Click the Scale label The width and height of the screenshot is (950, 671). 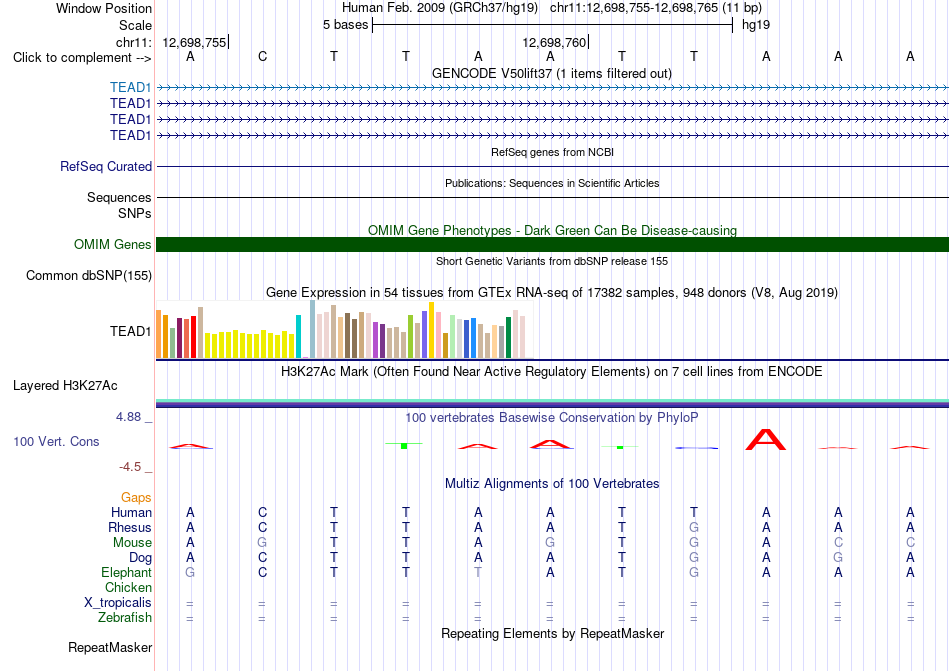tap(135, 25)
